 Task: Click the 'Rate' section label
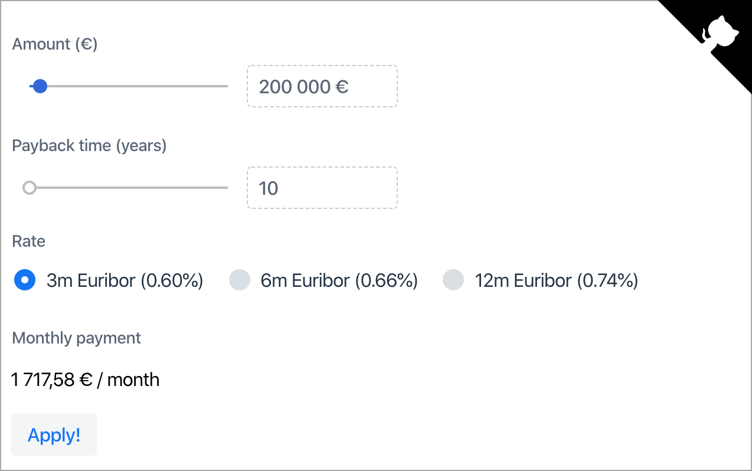point(28,242)
